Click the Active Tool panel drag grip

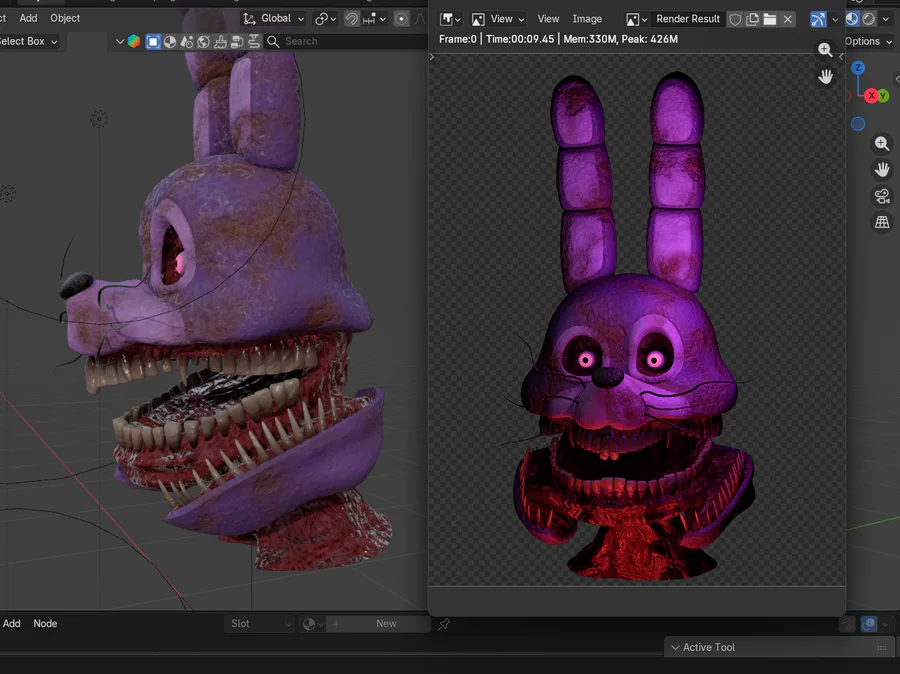pos(882,648)
